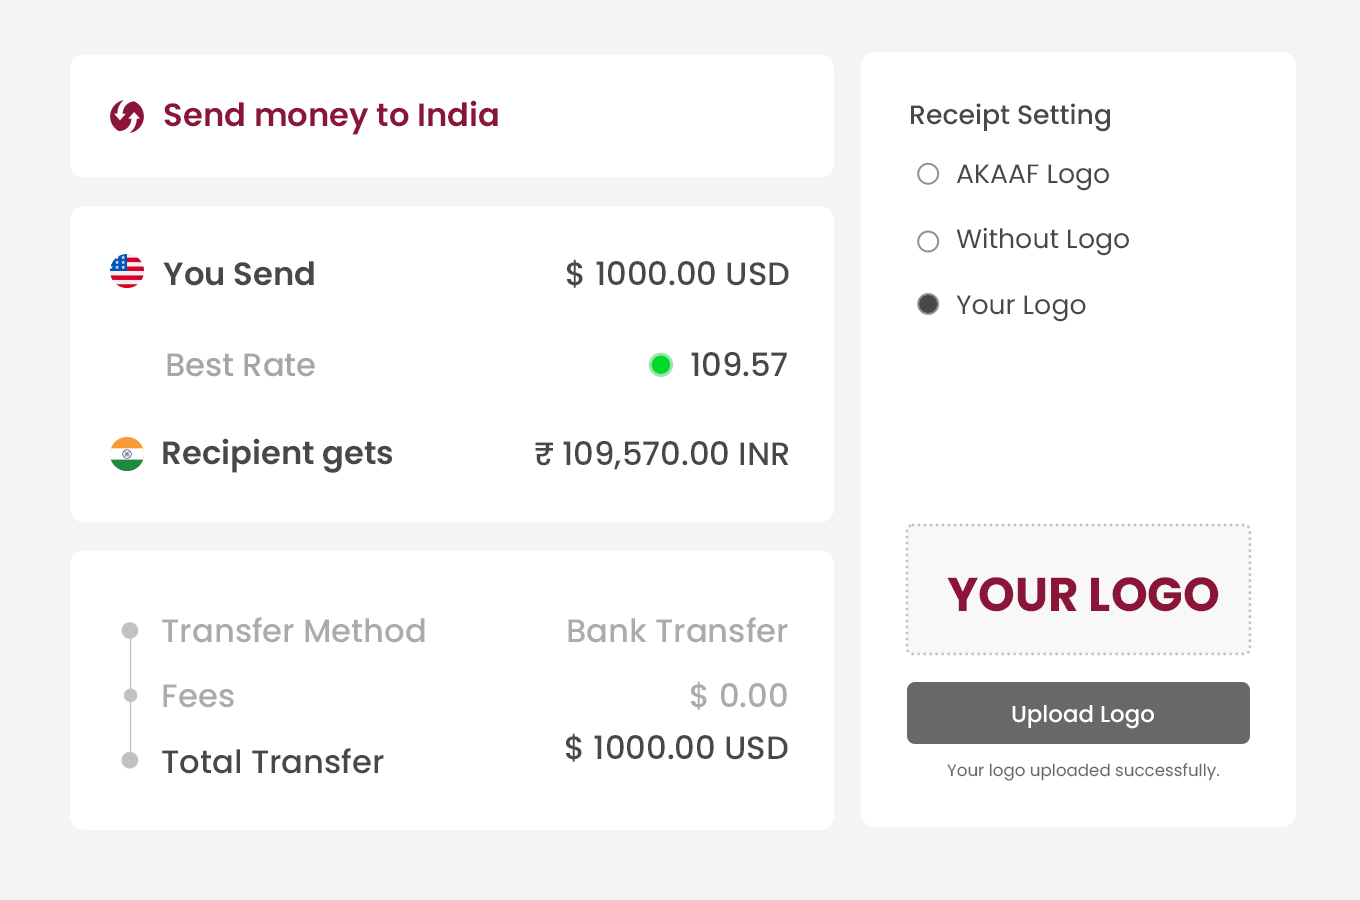Select the AKAAF Logo radio option
Screen dimensions: 1360x900
(x=928, y=174)
